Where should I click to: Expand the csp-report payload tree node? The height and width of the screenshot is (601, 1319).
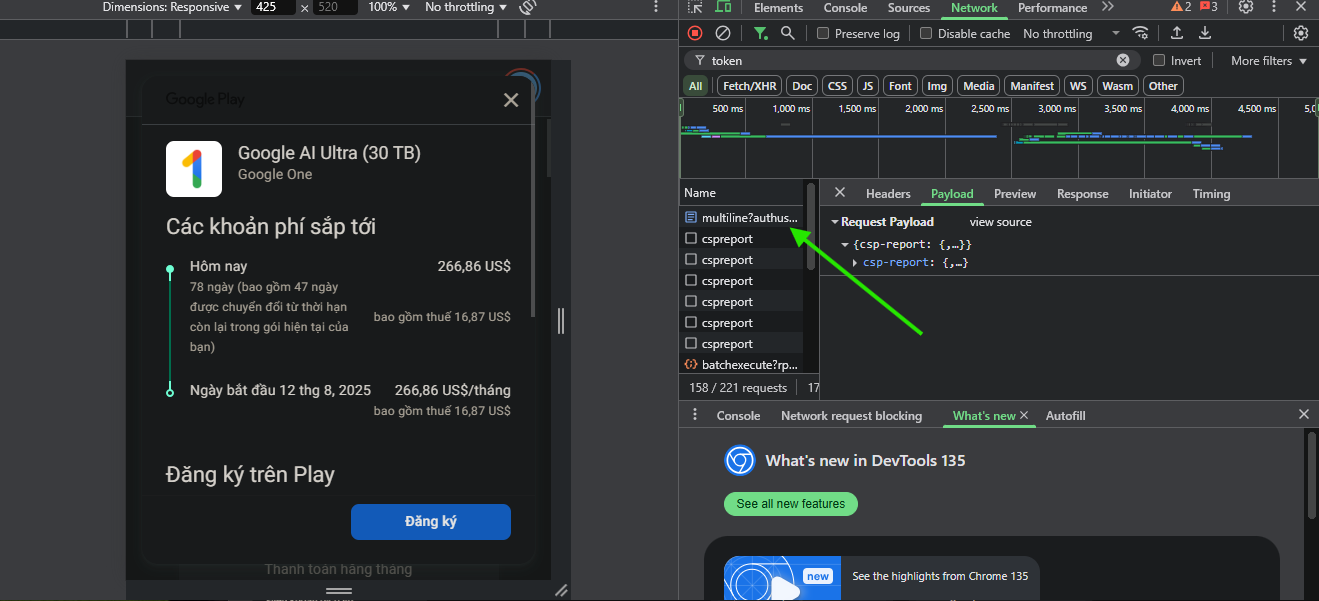pyautogui.click(x=855, y=263)
